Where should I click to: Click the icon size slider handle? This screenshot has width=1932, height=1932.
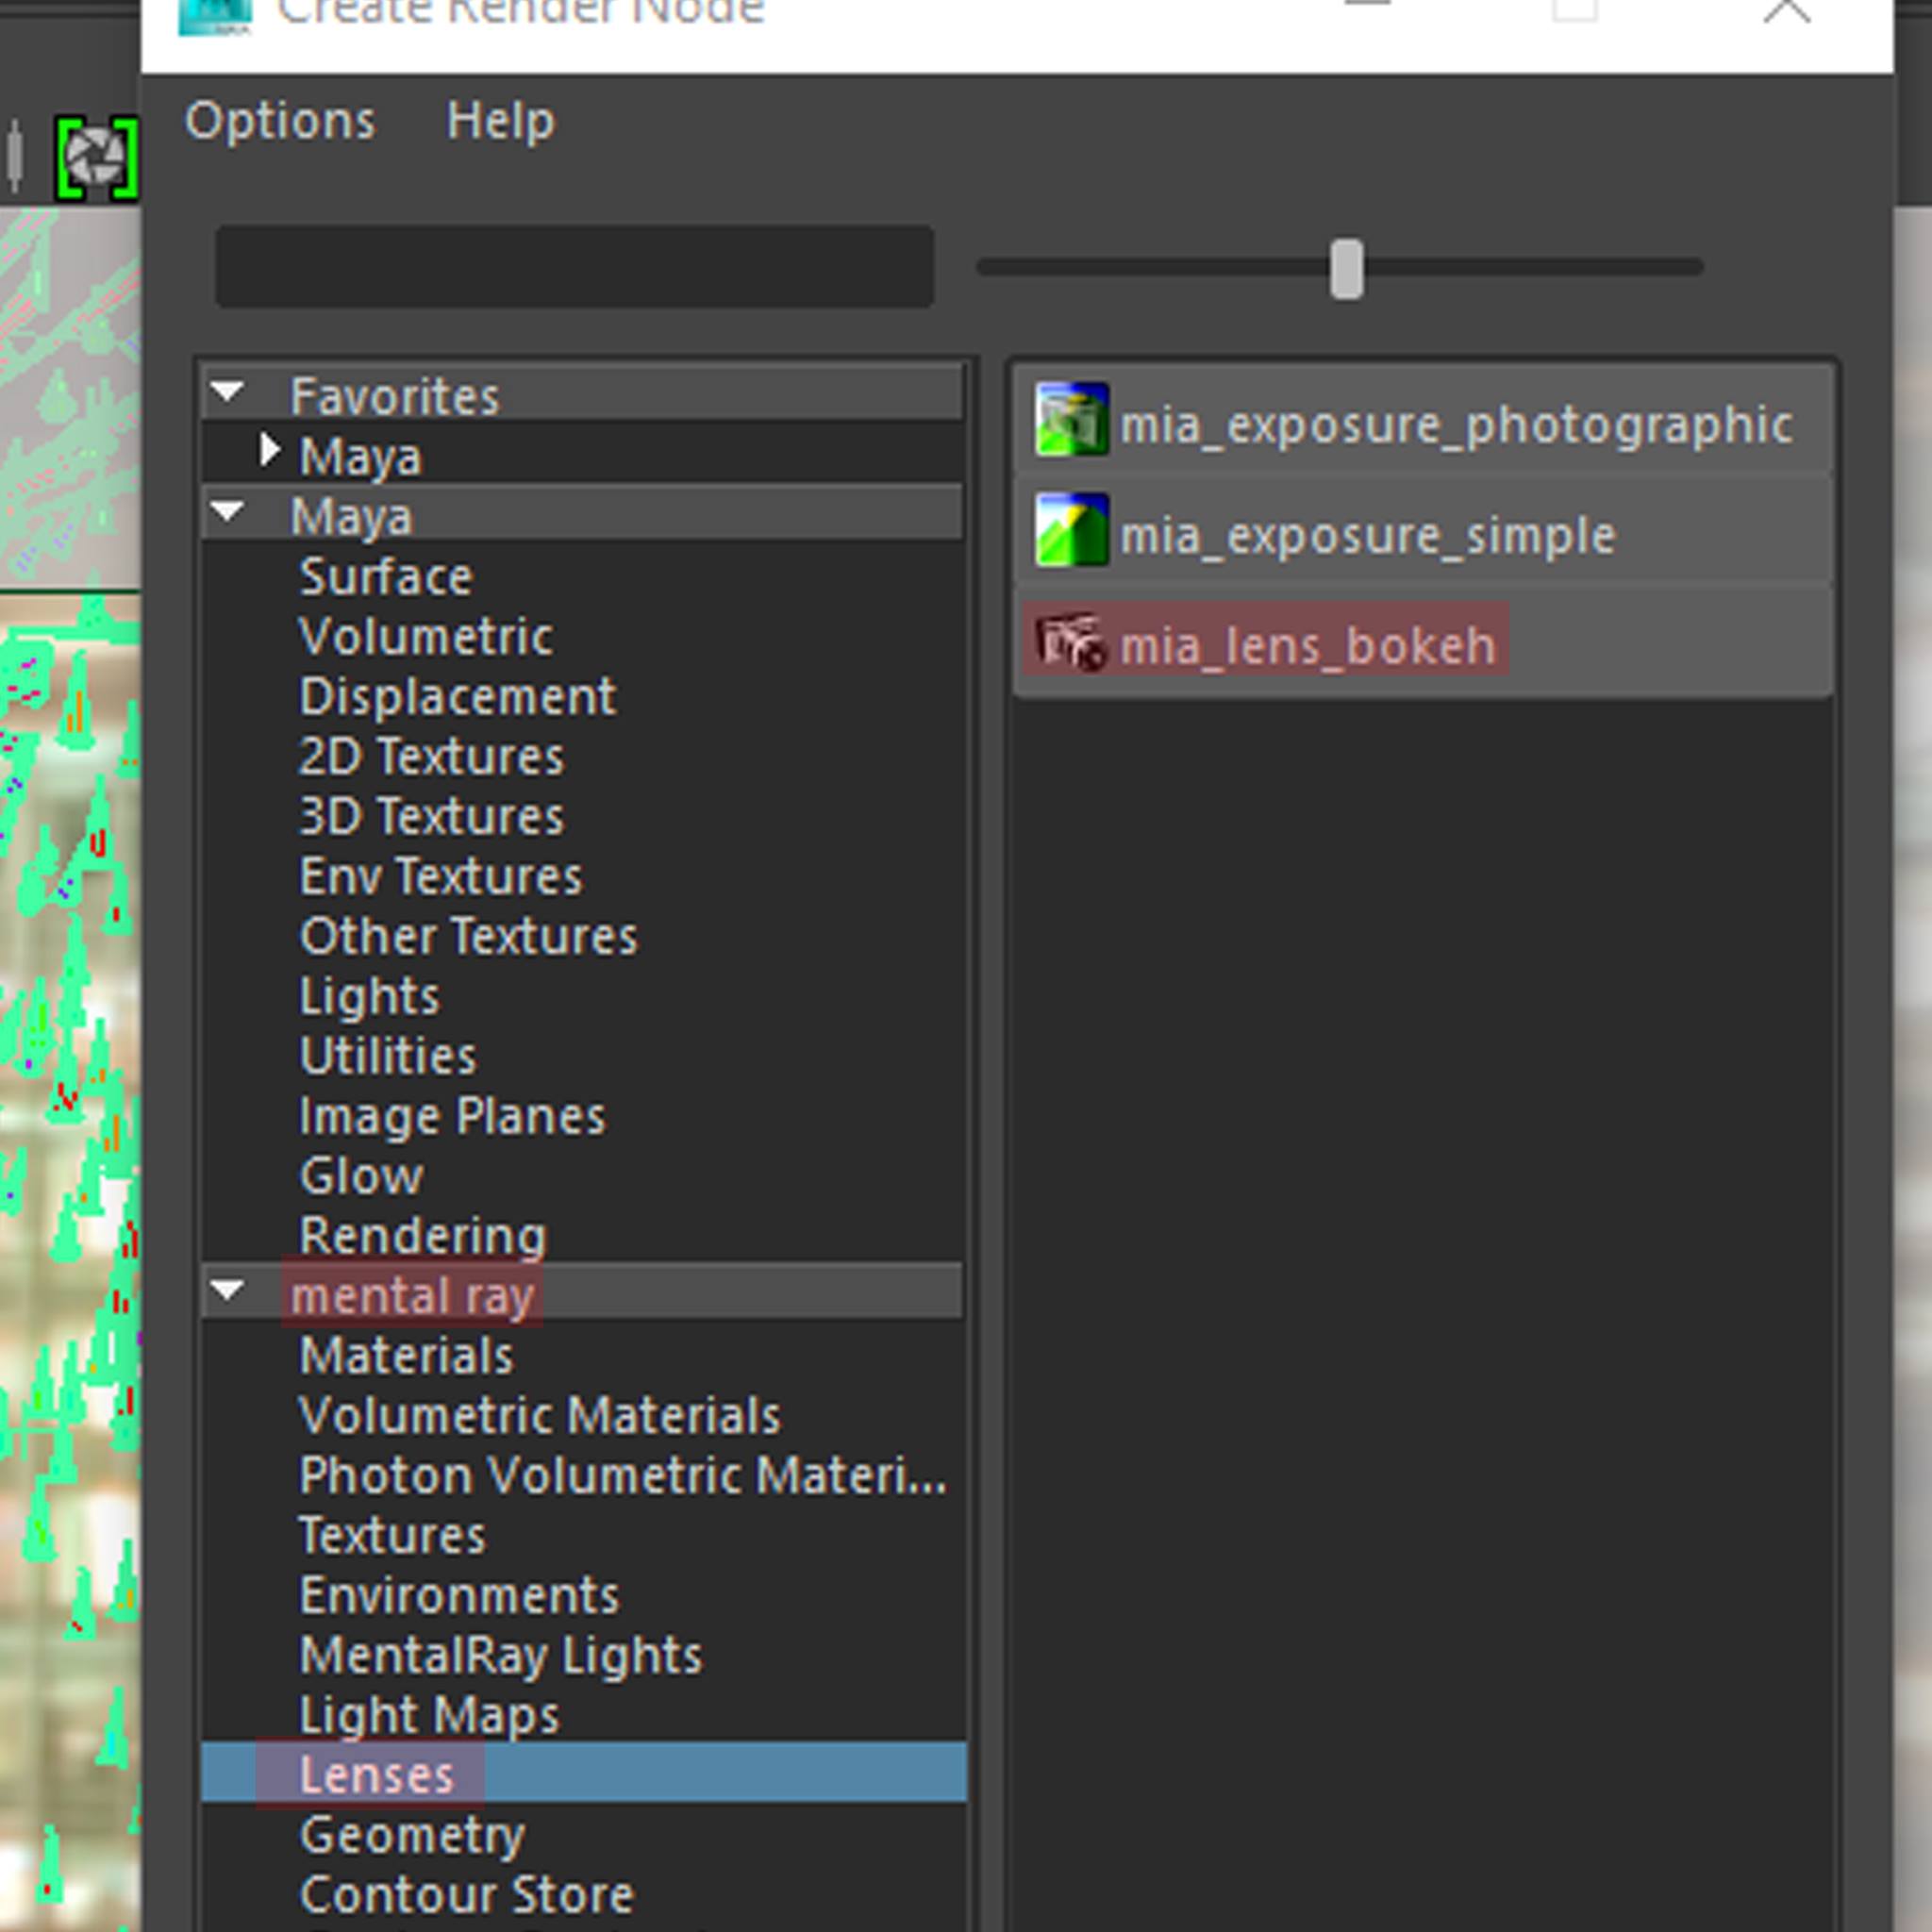click(x=1346, y=268)
